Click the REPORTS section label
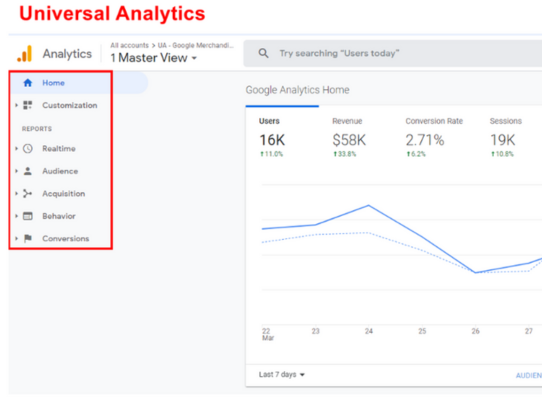The image size is (542, 400). click(x=37, y=129)
